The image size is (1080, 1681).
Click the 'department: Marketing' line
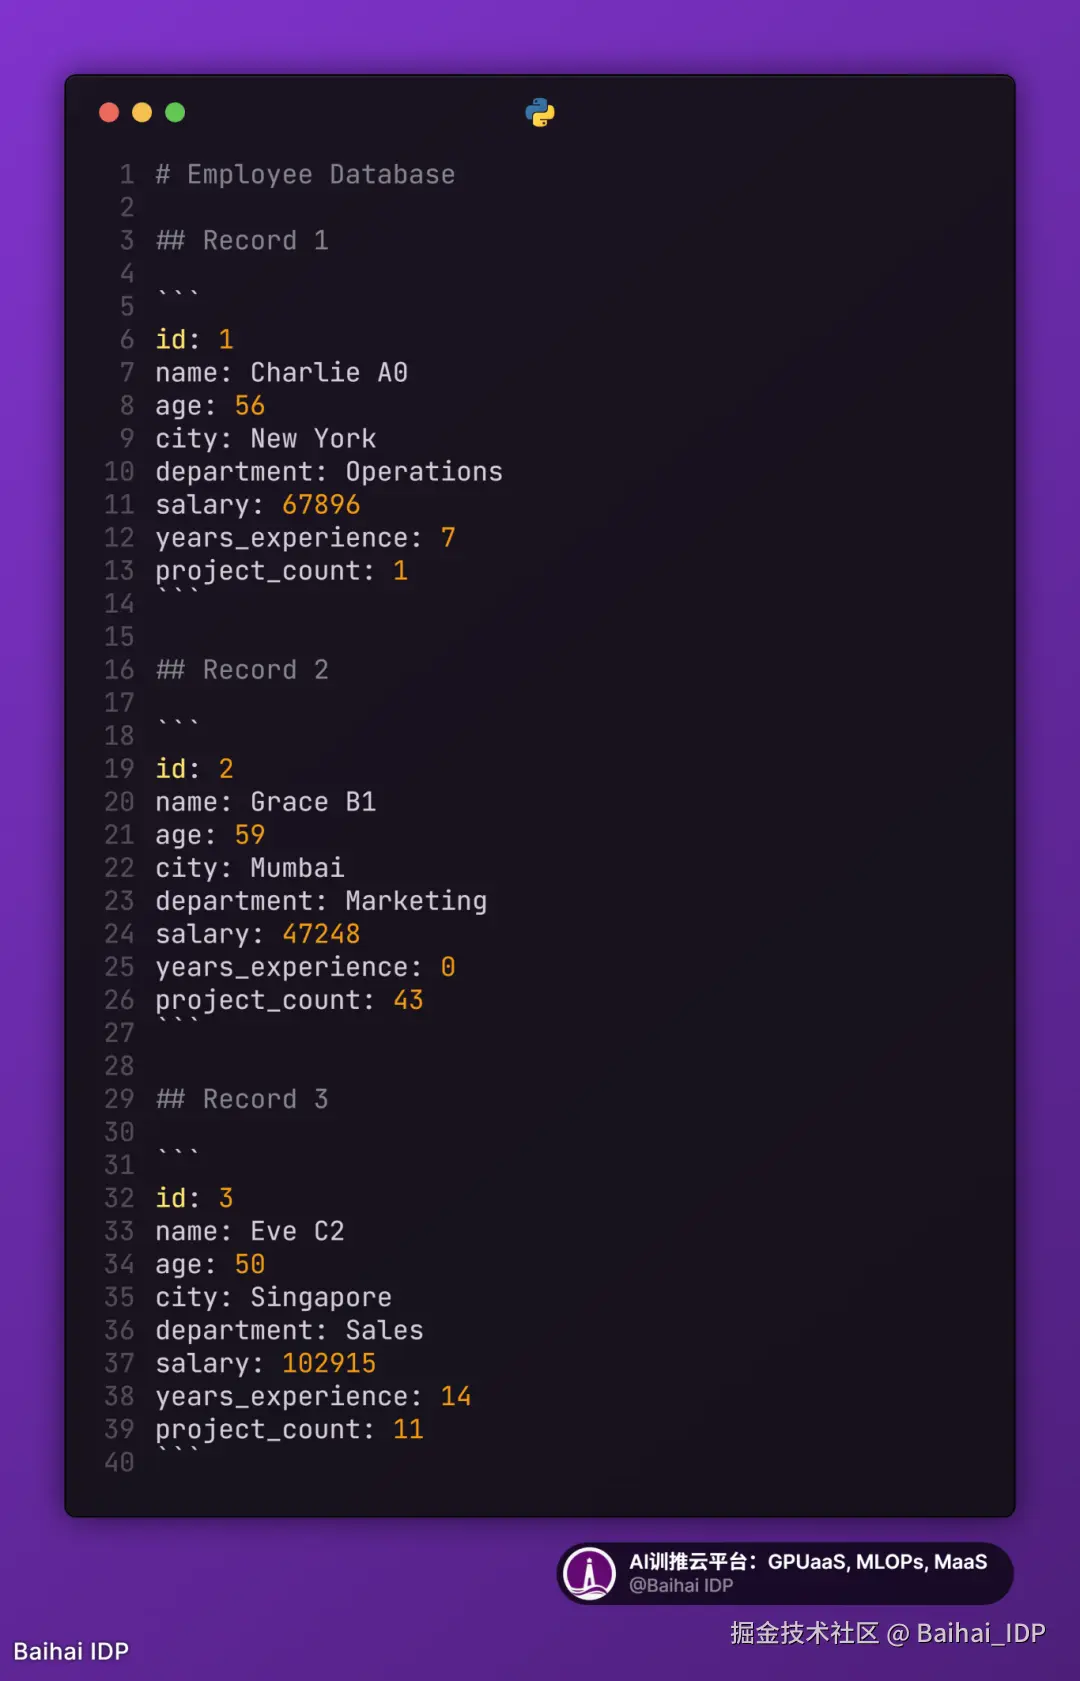[x=321, y=901]
